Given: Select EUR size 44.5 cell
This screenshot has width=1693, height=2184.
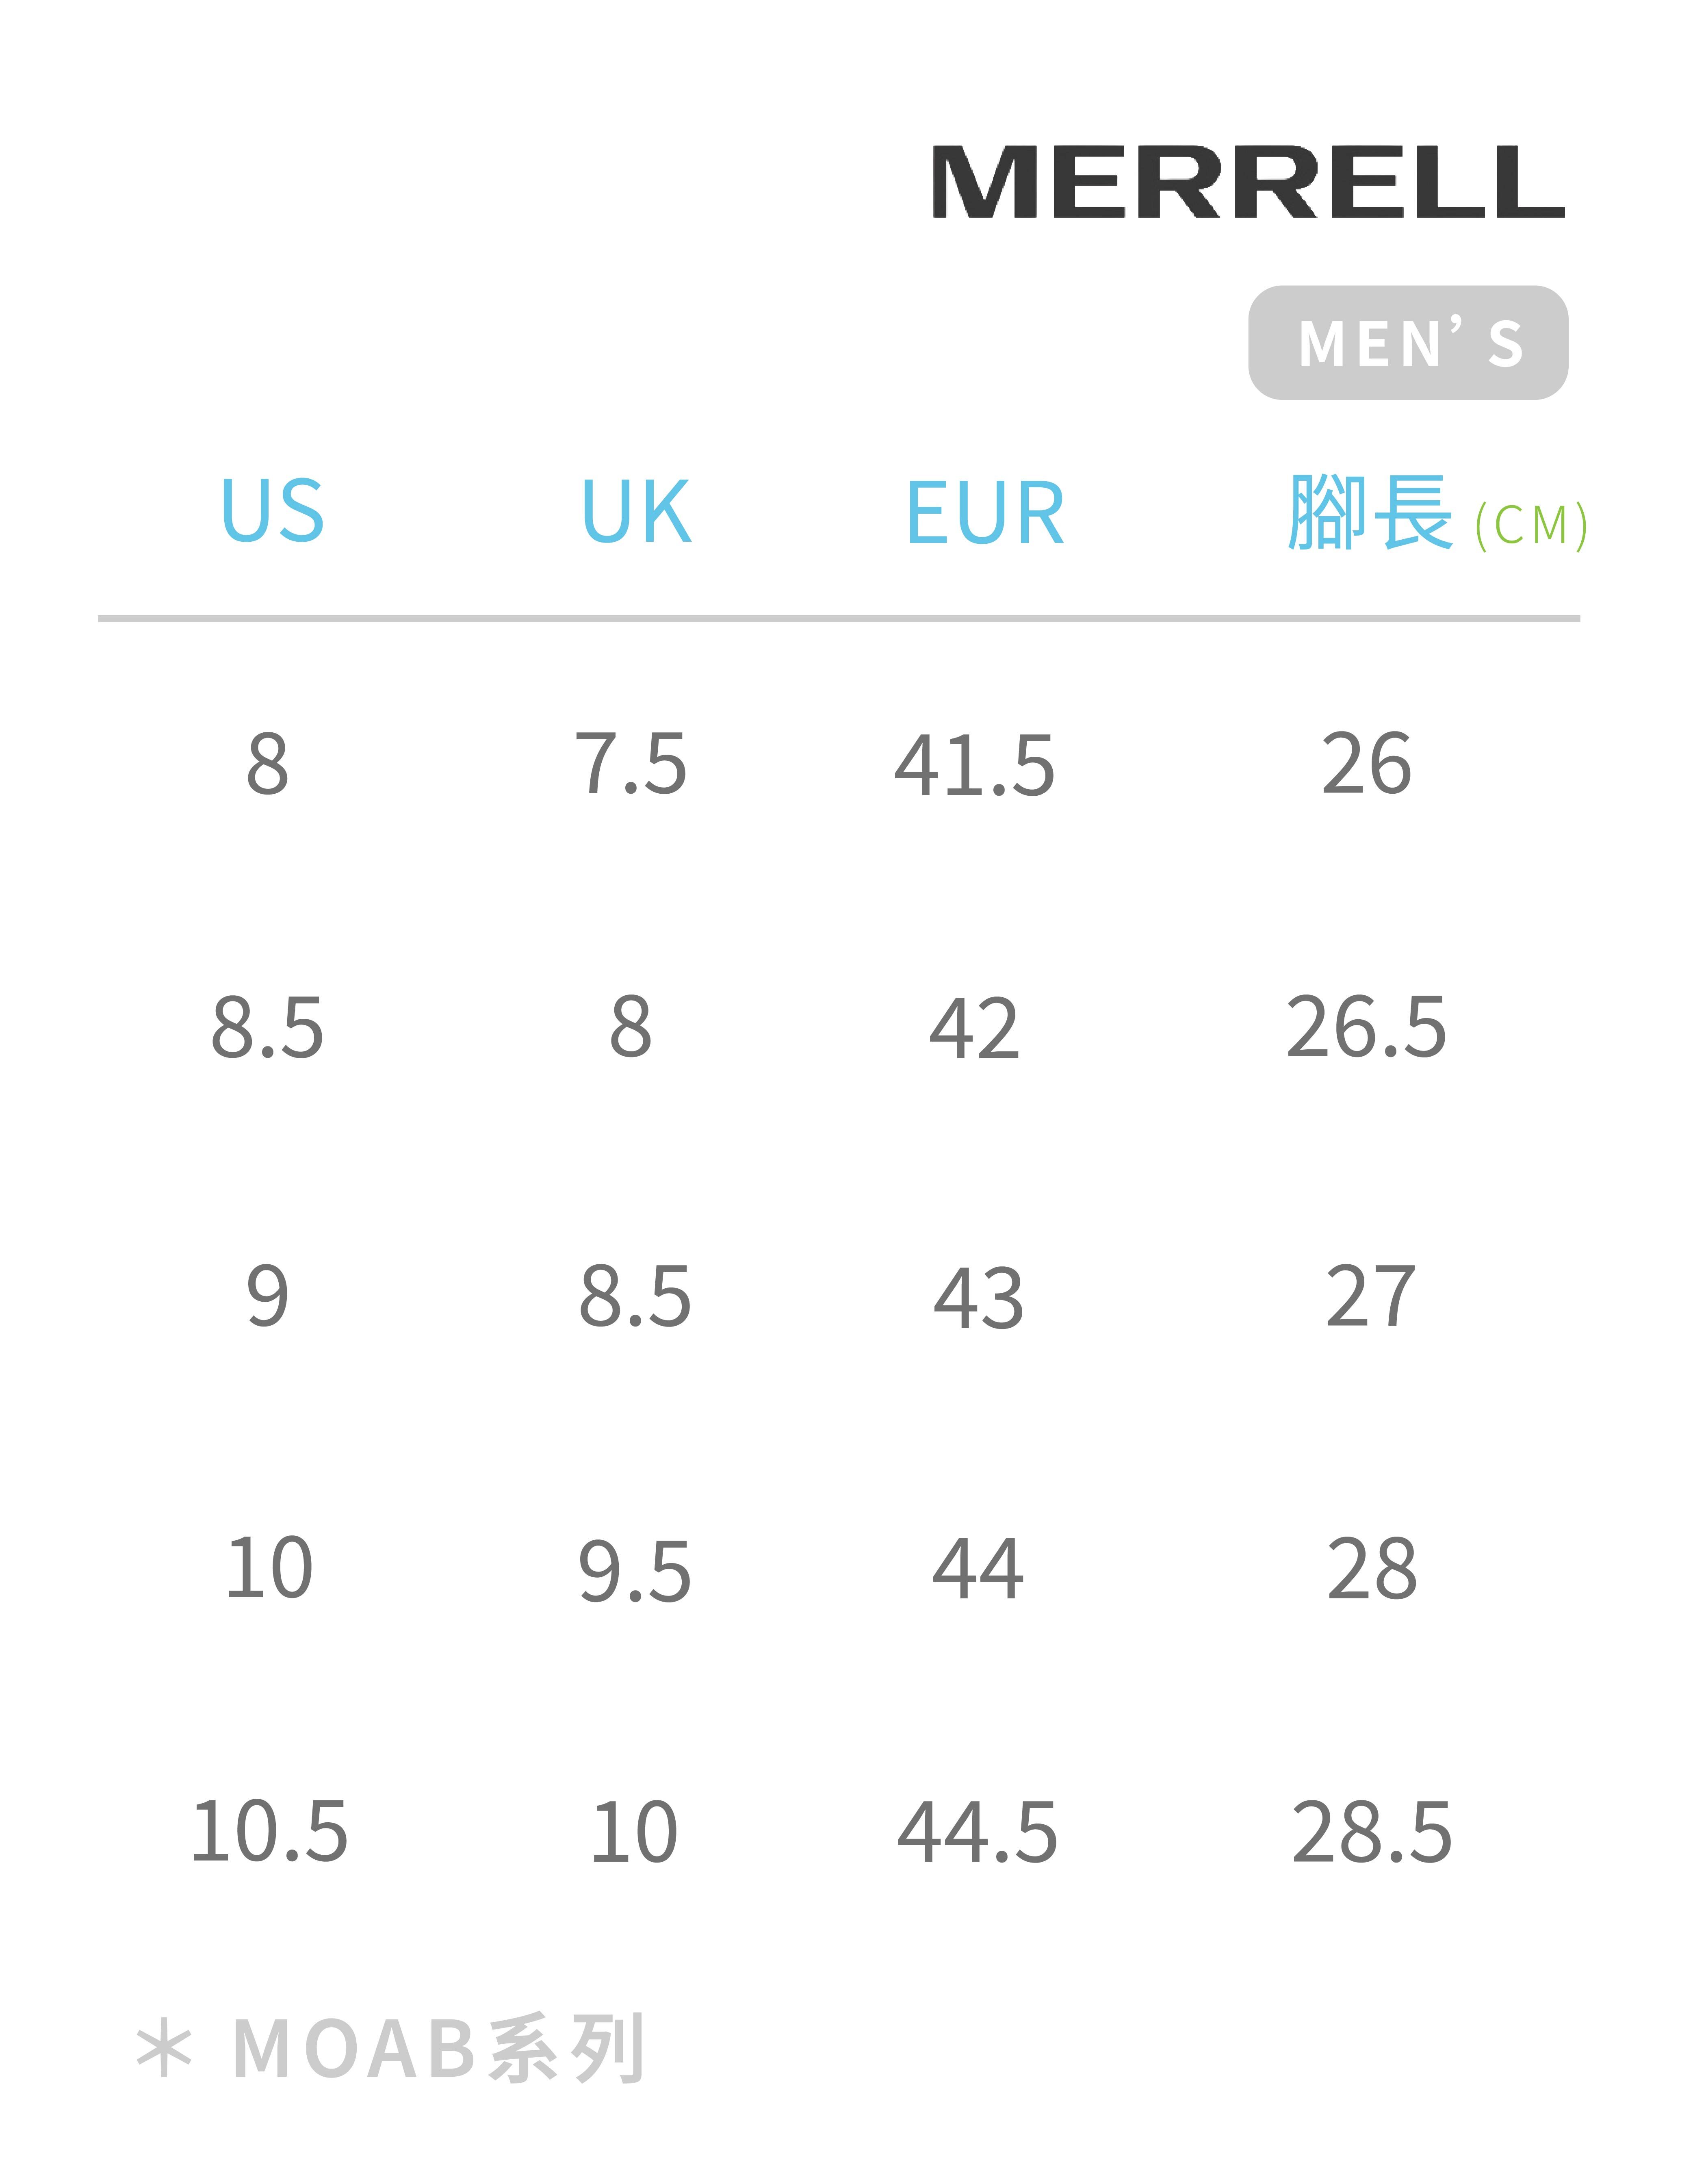Looking at the screenshot, I should point(977,1833).
